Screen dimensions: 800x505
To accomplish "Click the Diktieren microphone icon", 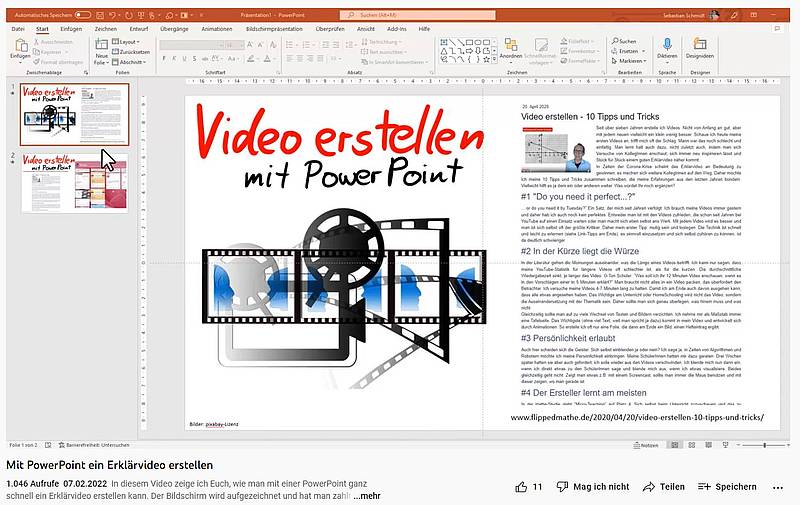I will [x=667, y=45].
